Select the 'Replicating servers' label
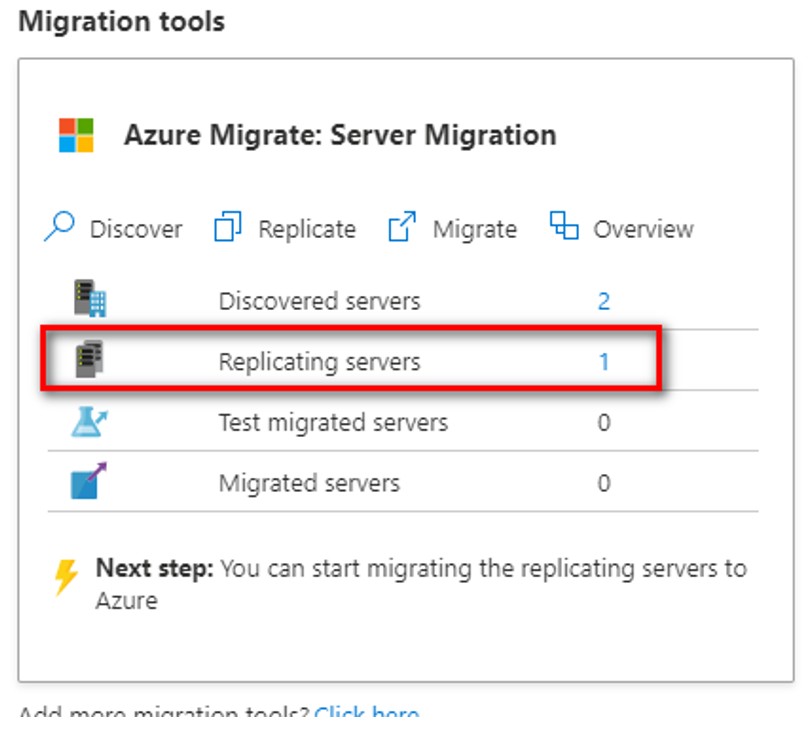Viewport: 810px width, 738px height. click(320, 362)
